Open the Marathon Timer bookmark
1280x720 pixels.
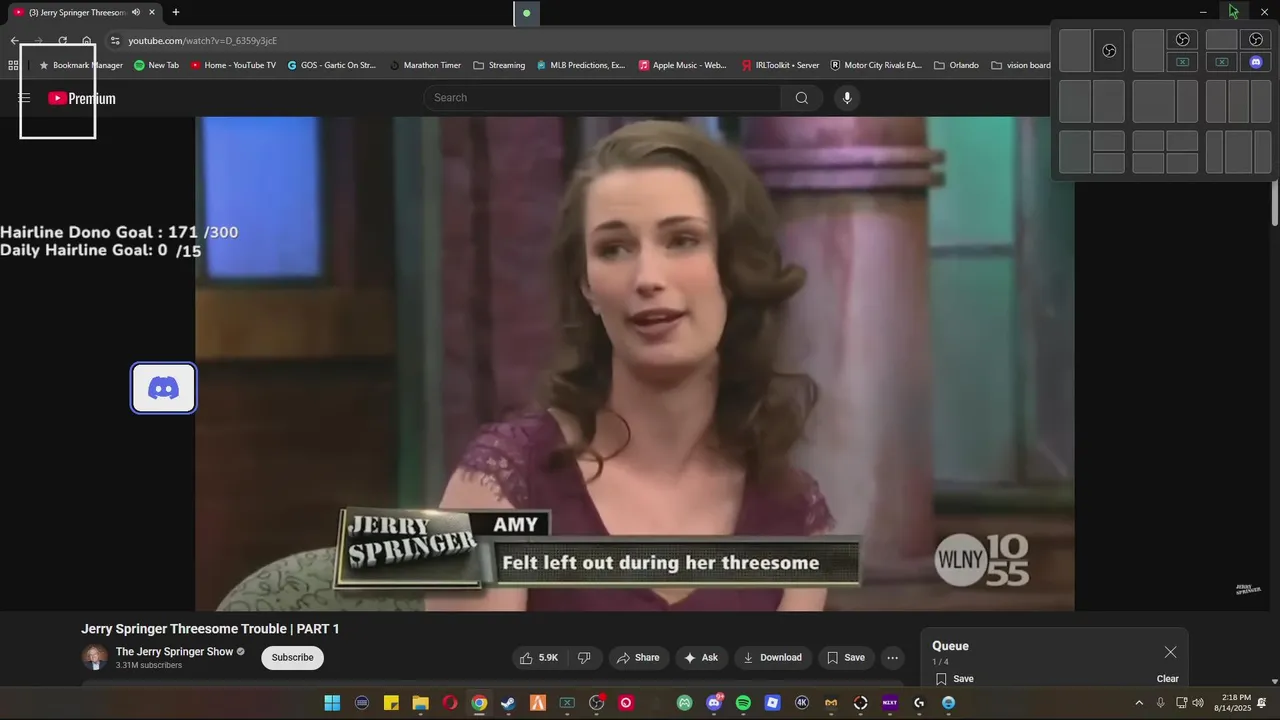point(425,65)
